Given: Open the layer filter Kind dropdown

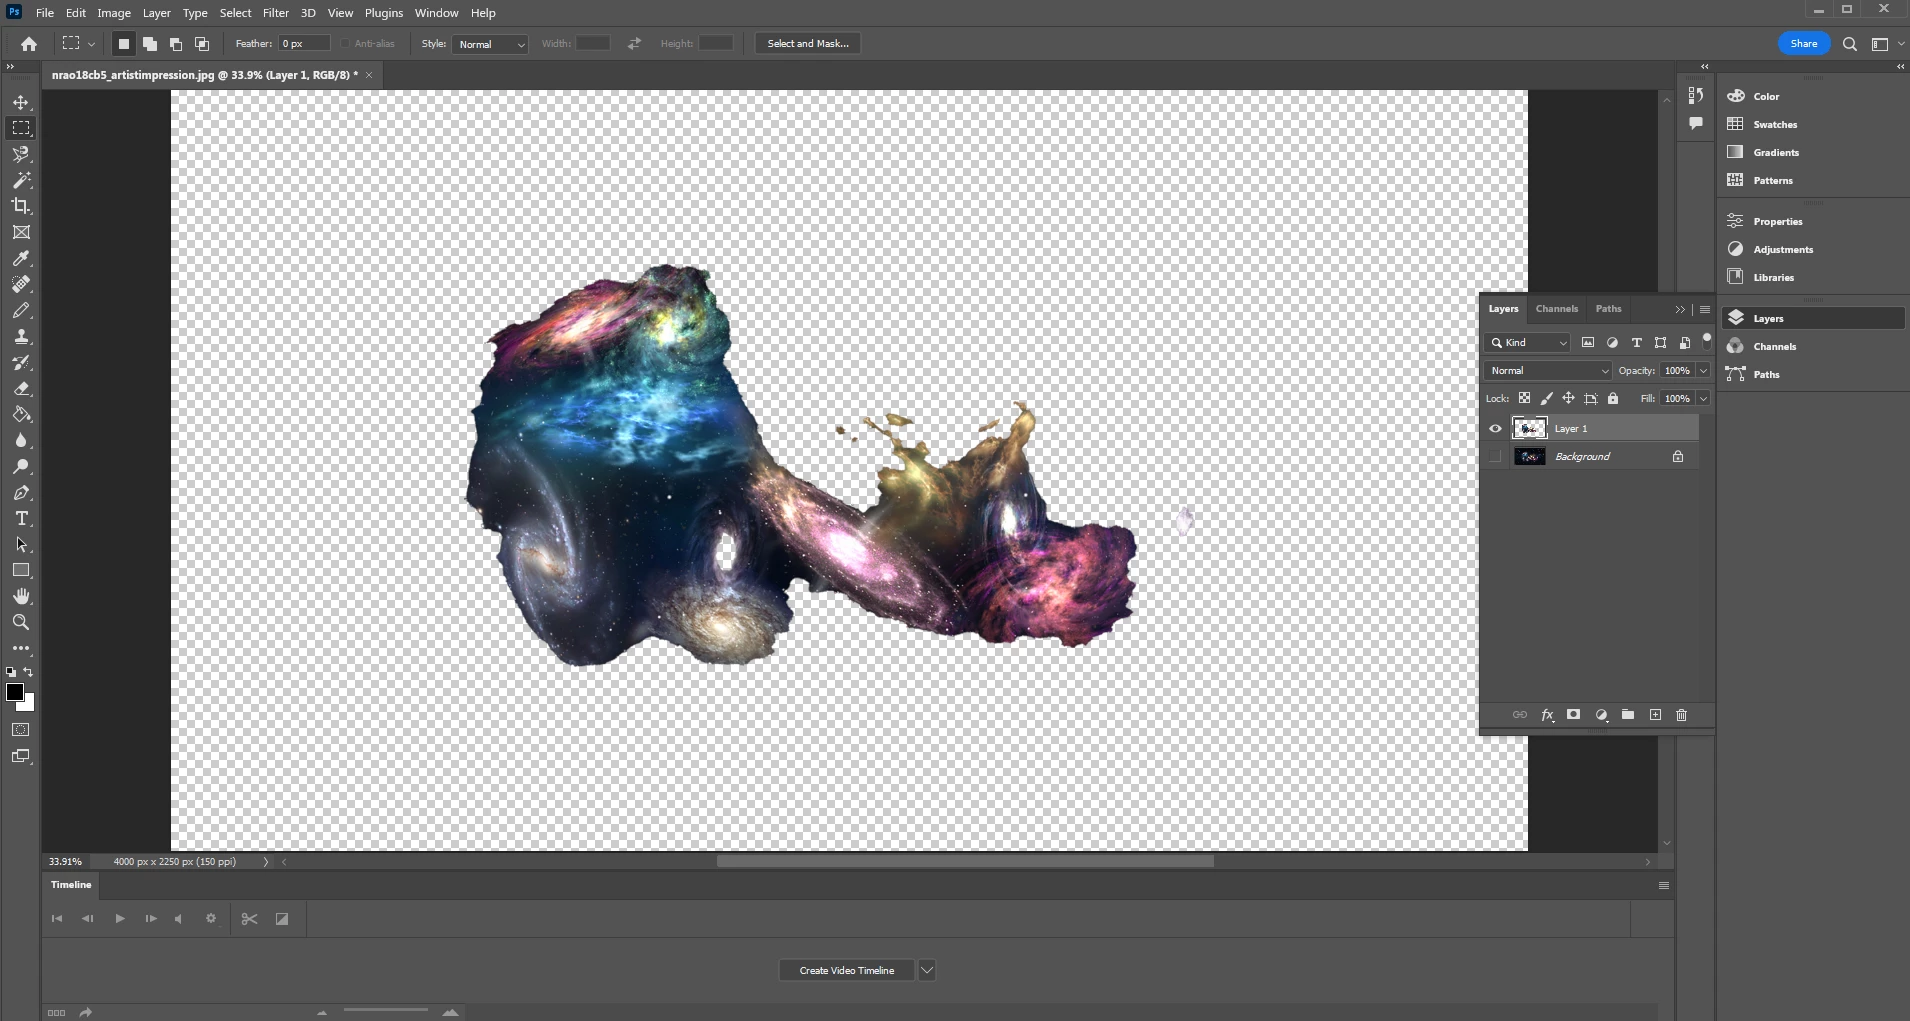Looking at the screenshot, I should 1528,343.
